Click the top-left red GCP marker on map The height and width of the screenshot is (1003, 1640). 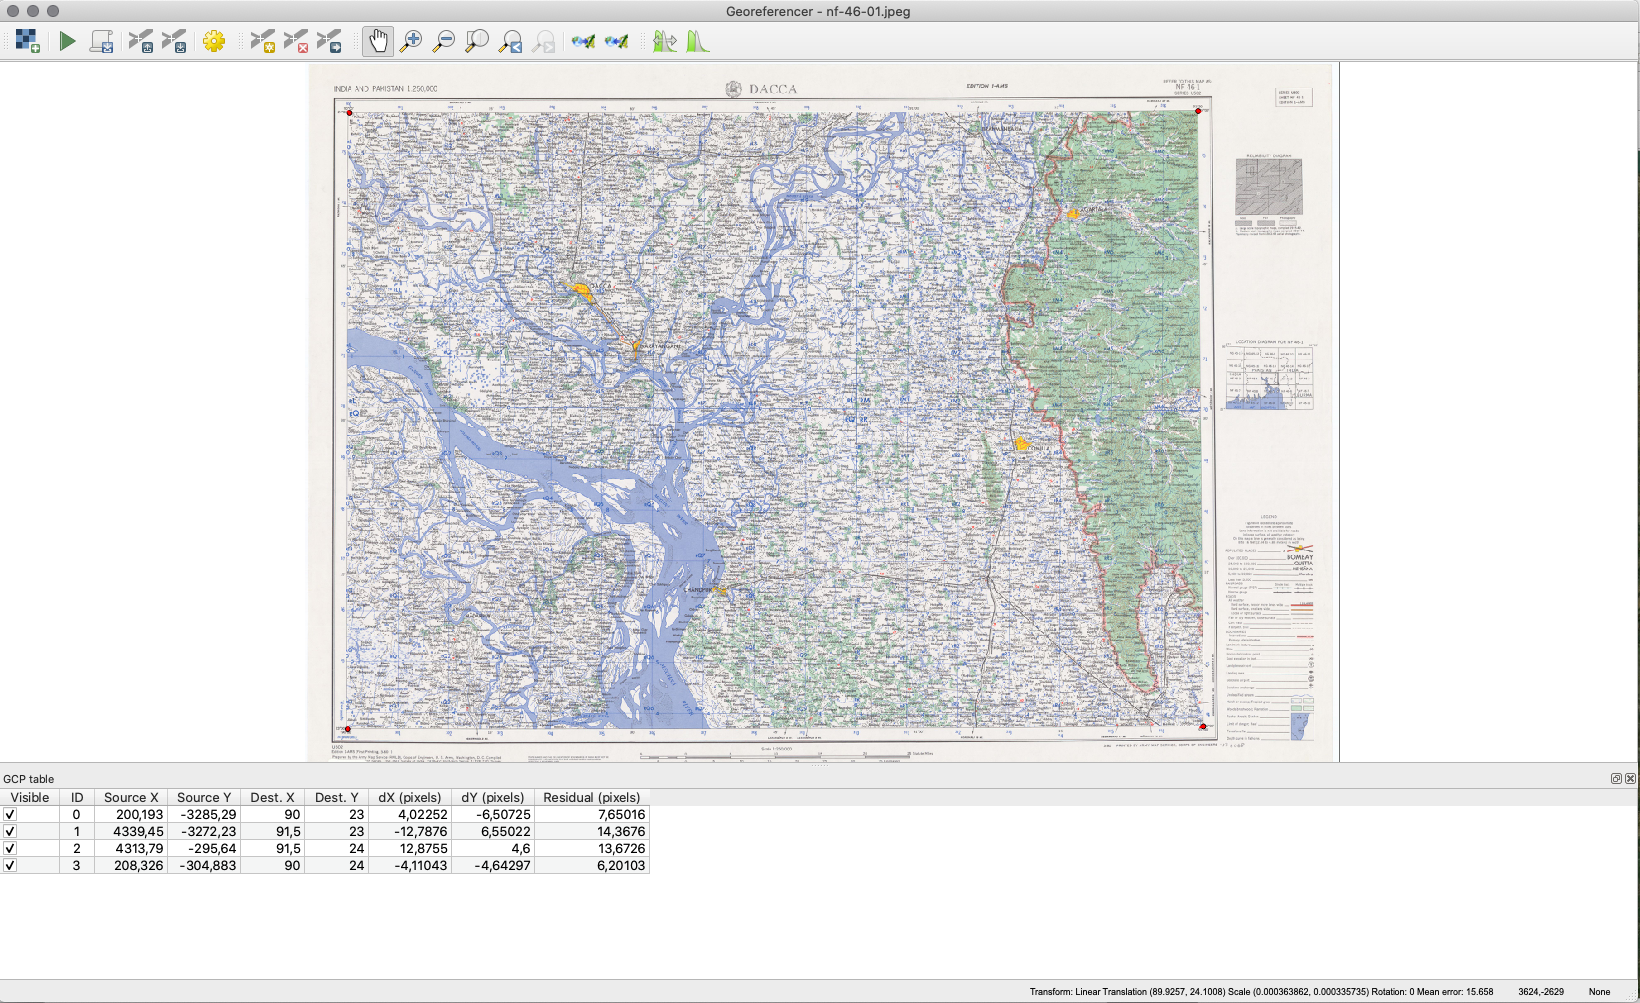pos(349,113)
